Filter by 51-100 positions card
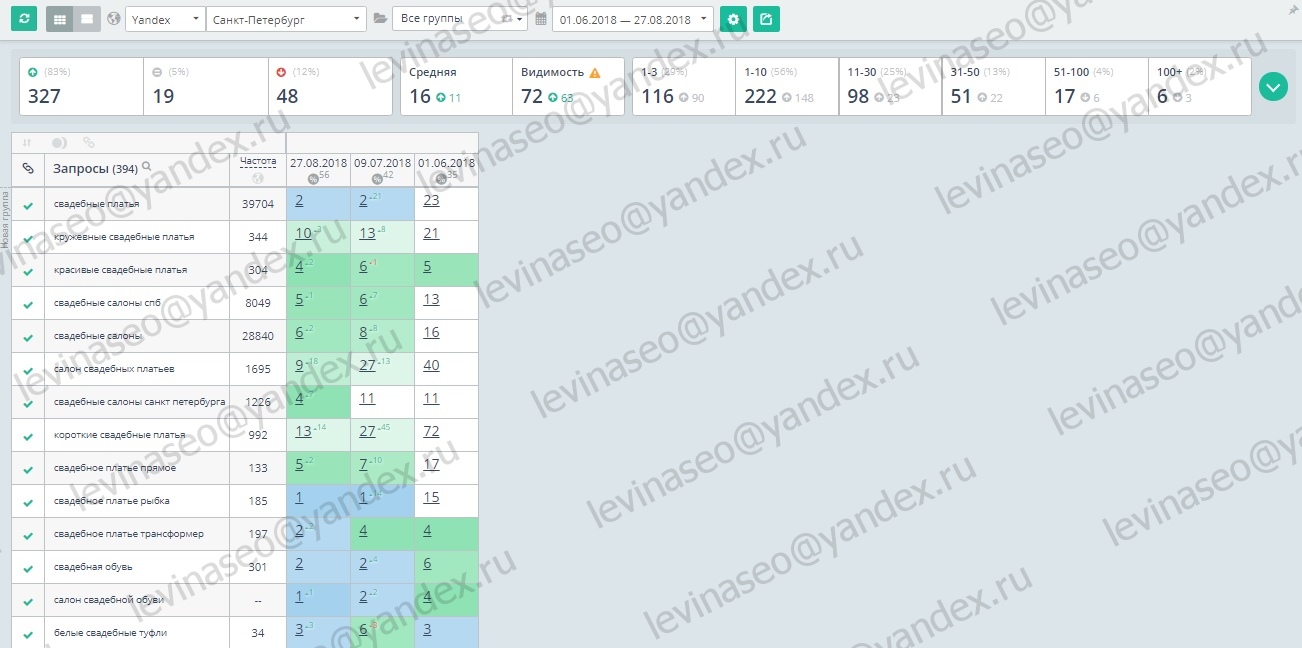 1096,86
